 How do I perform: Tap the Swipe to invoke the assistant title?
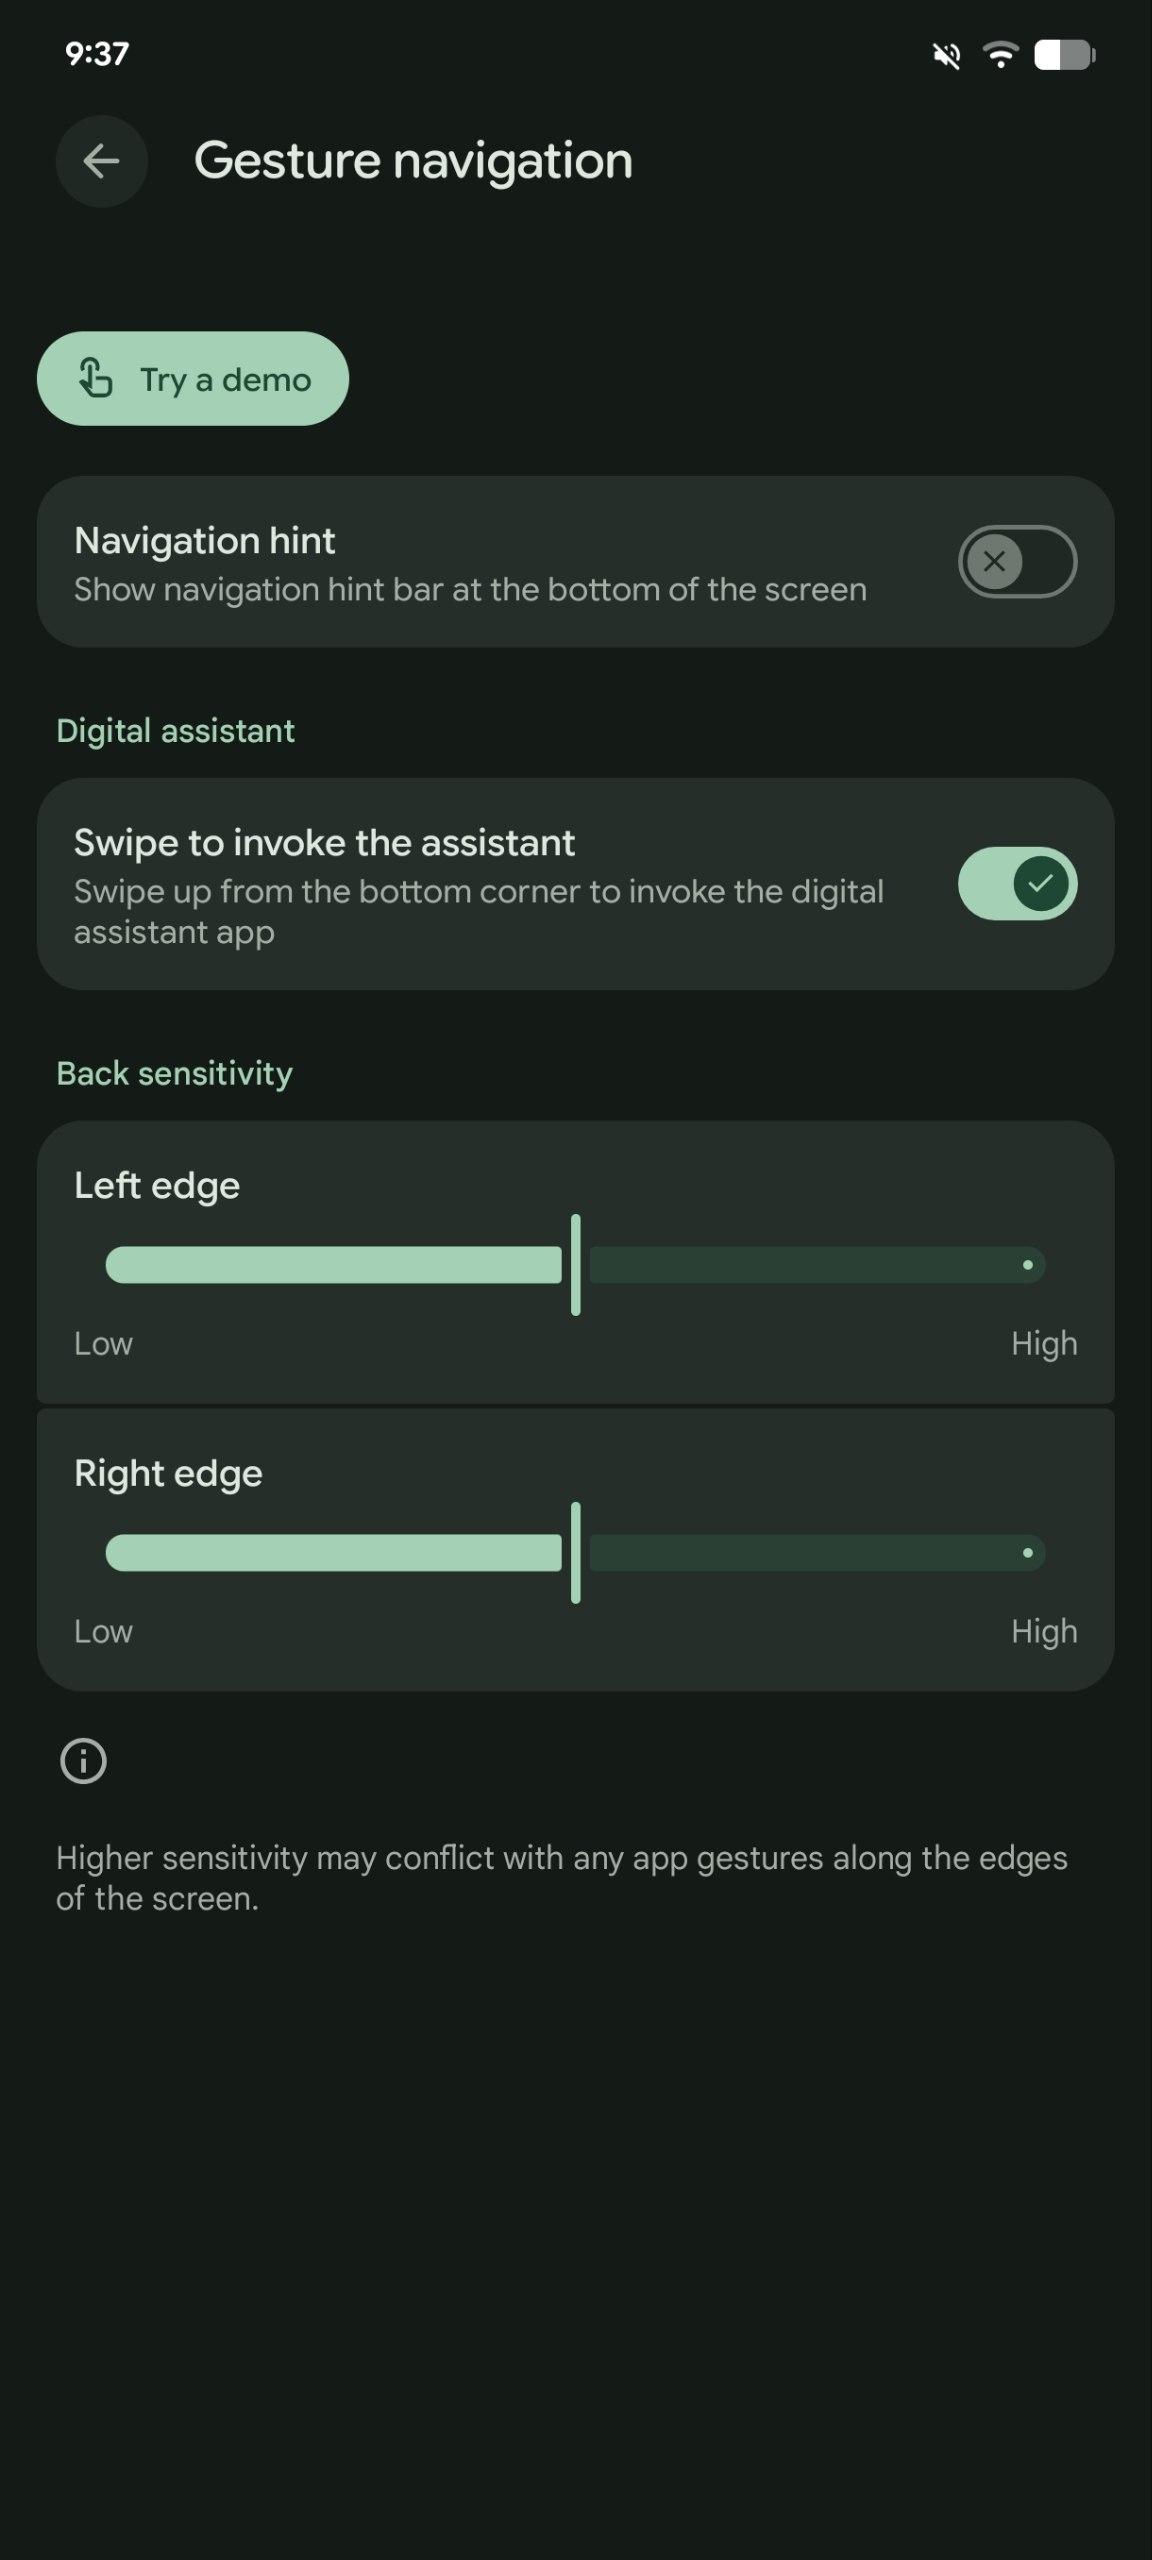pos(324,843)
